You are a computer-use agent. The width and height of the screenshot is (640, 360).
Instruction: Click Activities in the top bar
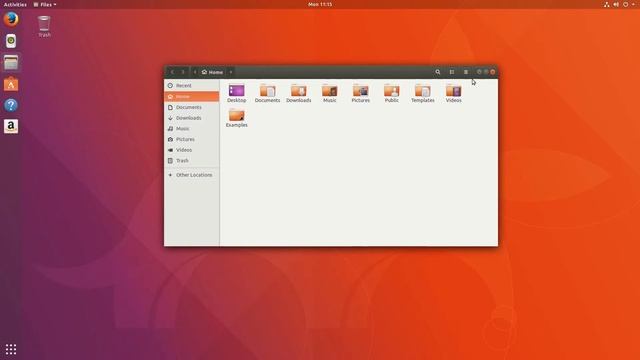click(15, 4)
